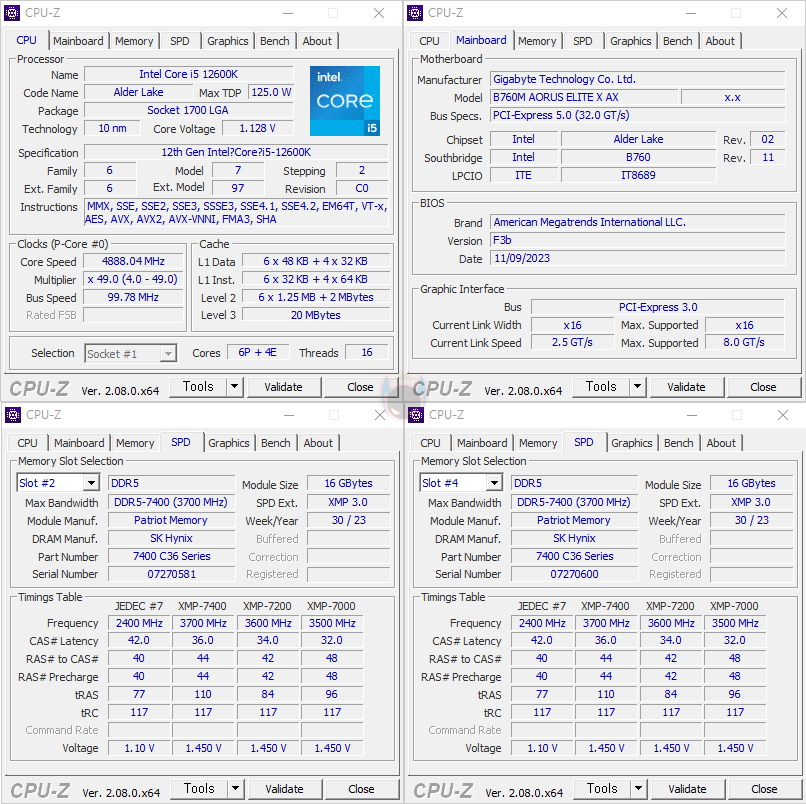Click the Core Voltage value 1.128 V
The height and width of the screenshot is (804, 806).
(x=258, y=129)
